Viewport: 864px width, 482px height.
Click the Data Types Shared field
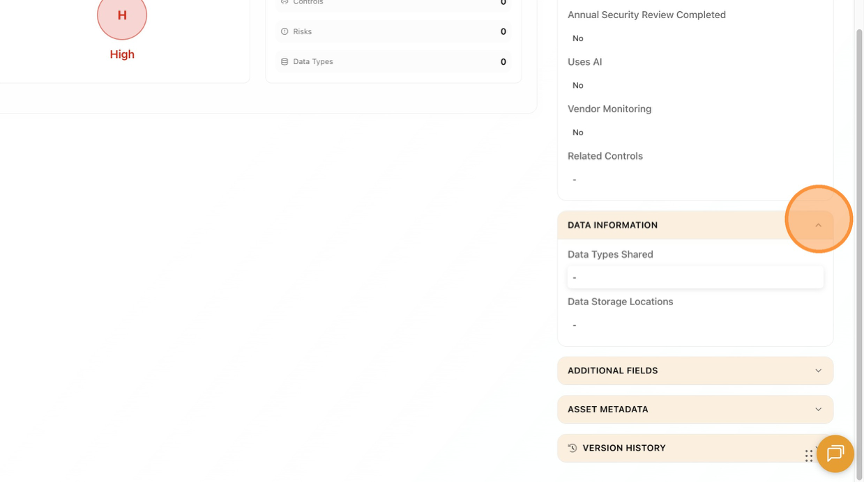pyautogui.click(x=695, y=277)
